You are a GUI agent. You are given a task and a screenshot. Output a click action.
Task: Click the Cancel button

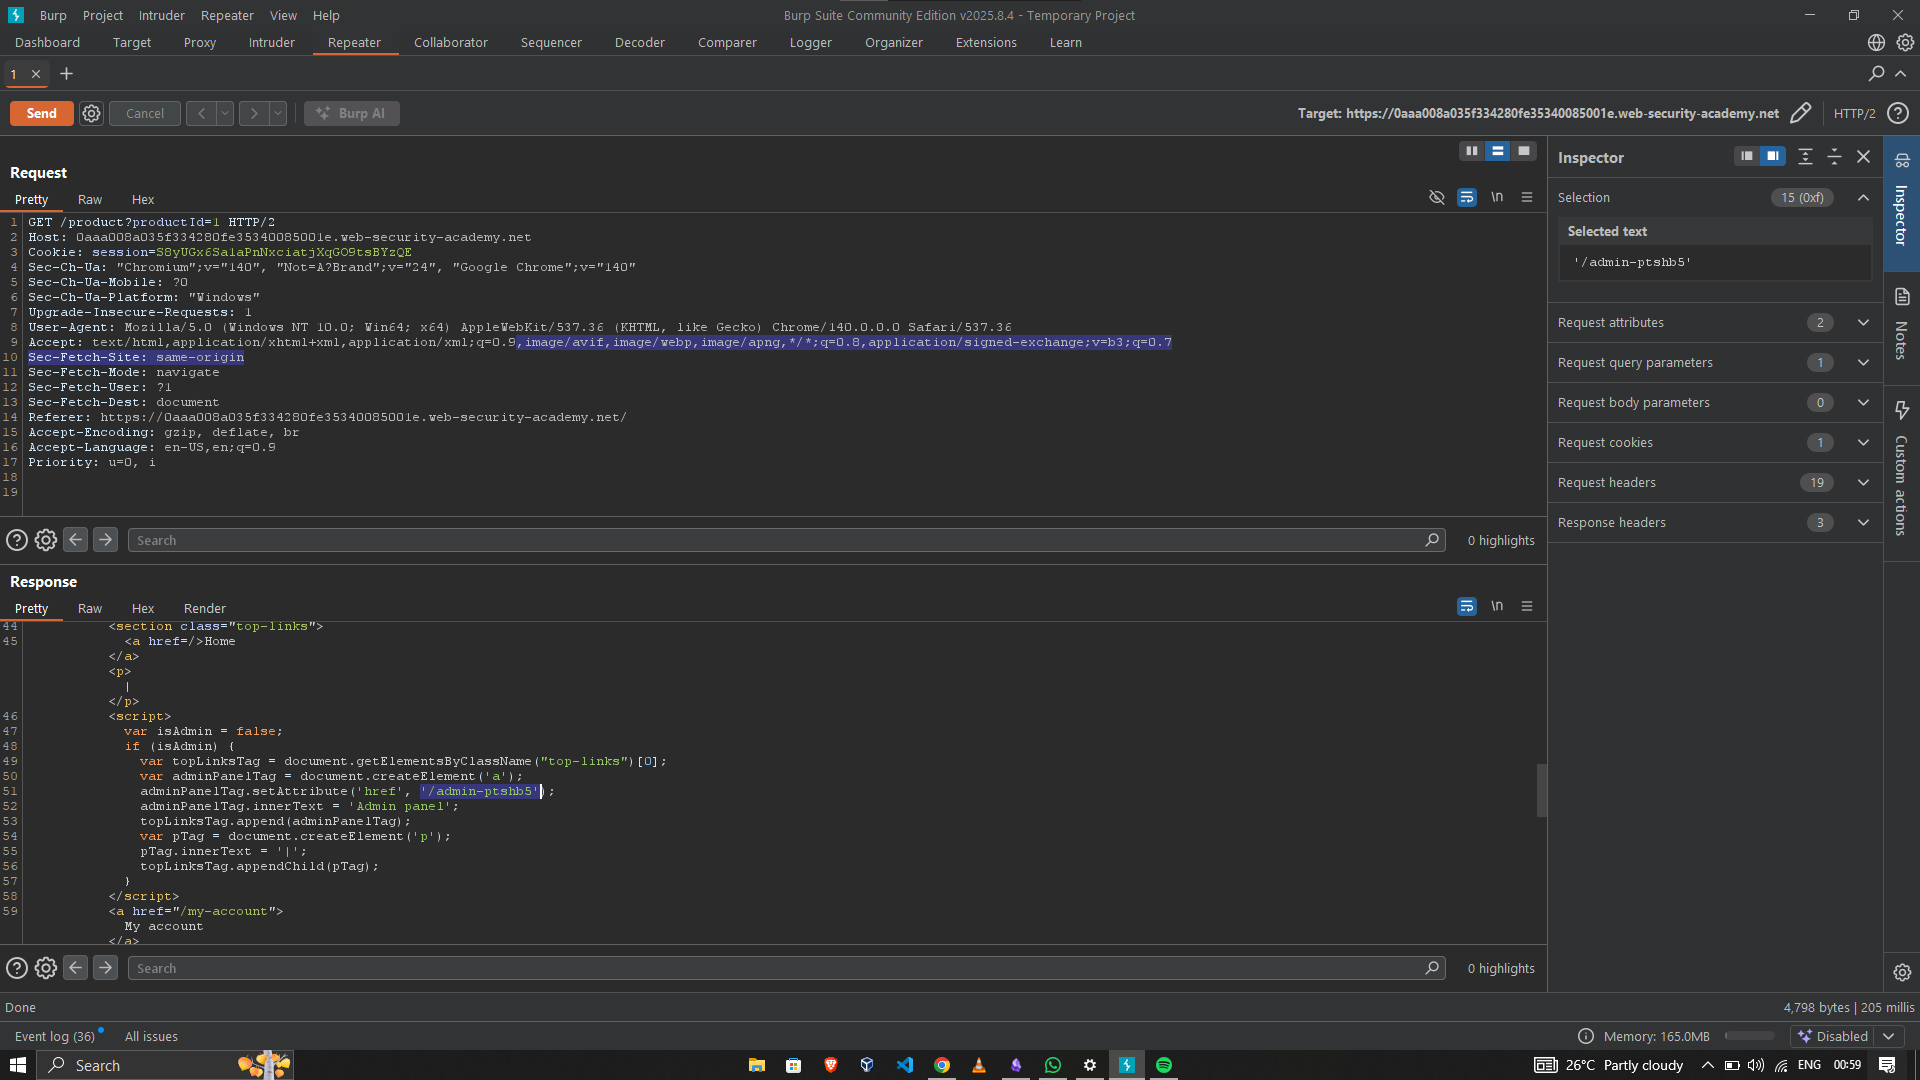click(144, 114)
